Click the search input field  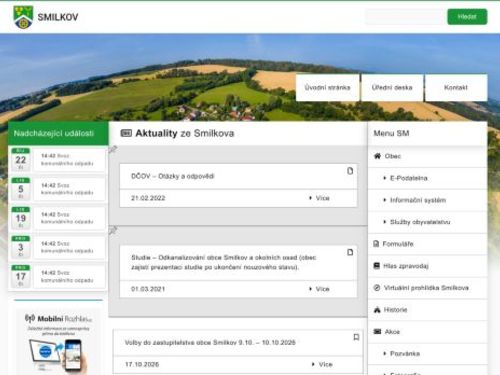pos(404,17)
